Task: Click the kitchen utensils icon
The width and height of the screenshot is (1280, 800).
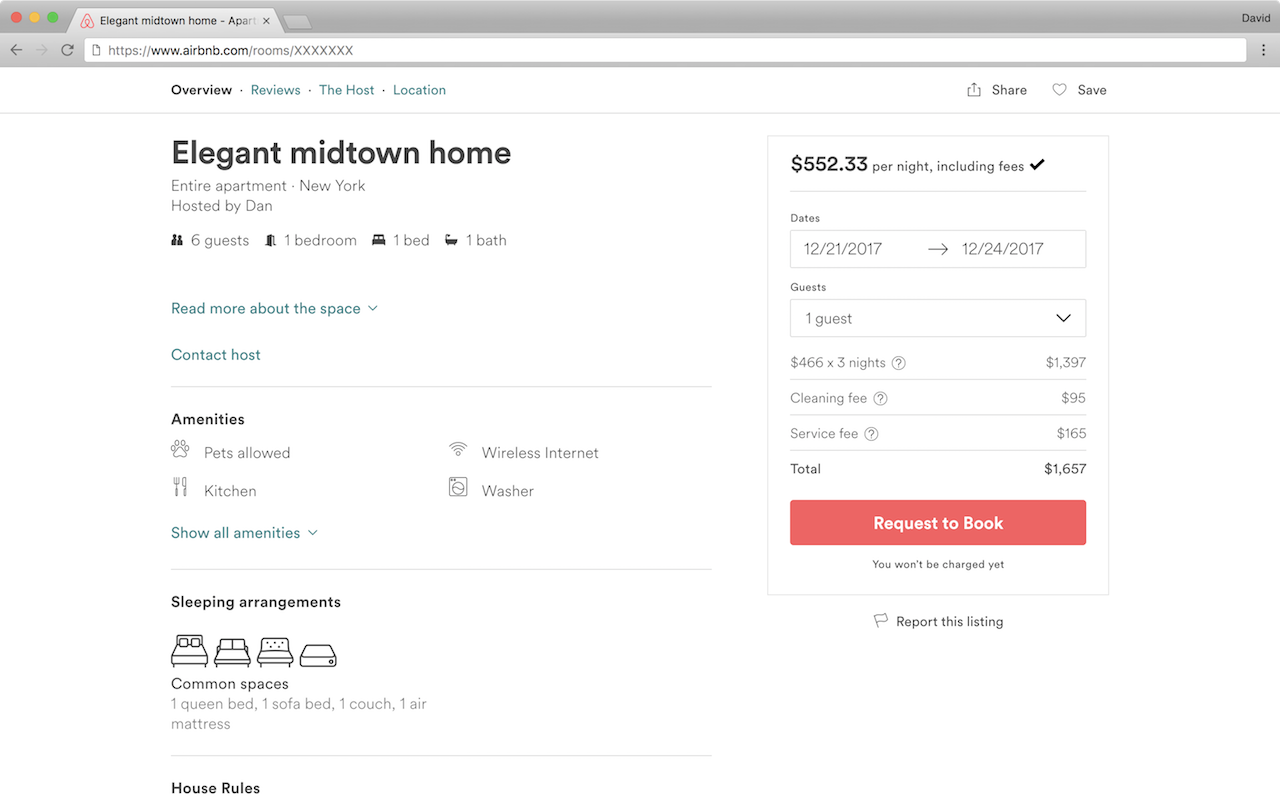Action: pos(180,488)
